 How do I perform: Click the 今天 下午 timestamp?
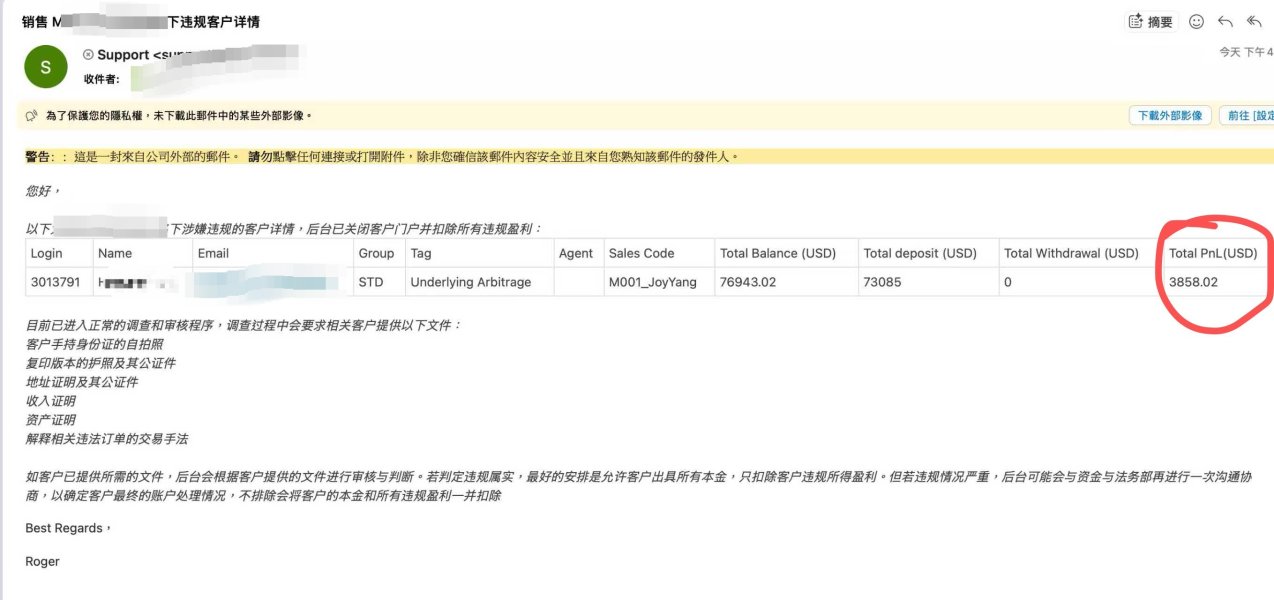coord(1246,51)
